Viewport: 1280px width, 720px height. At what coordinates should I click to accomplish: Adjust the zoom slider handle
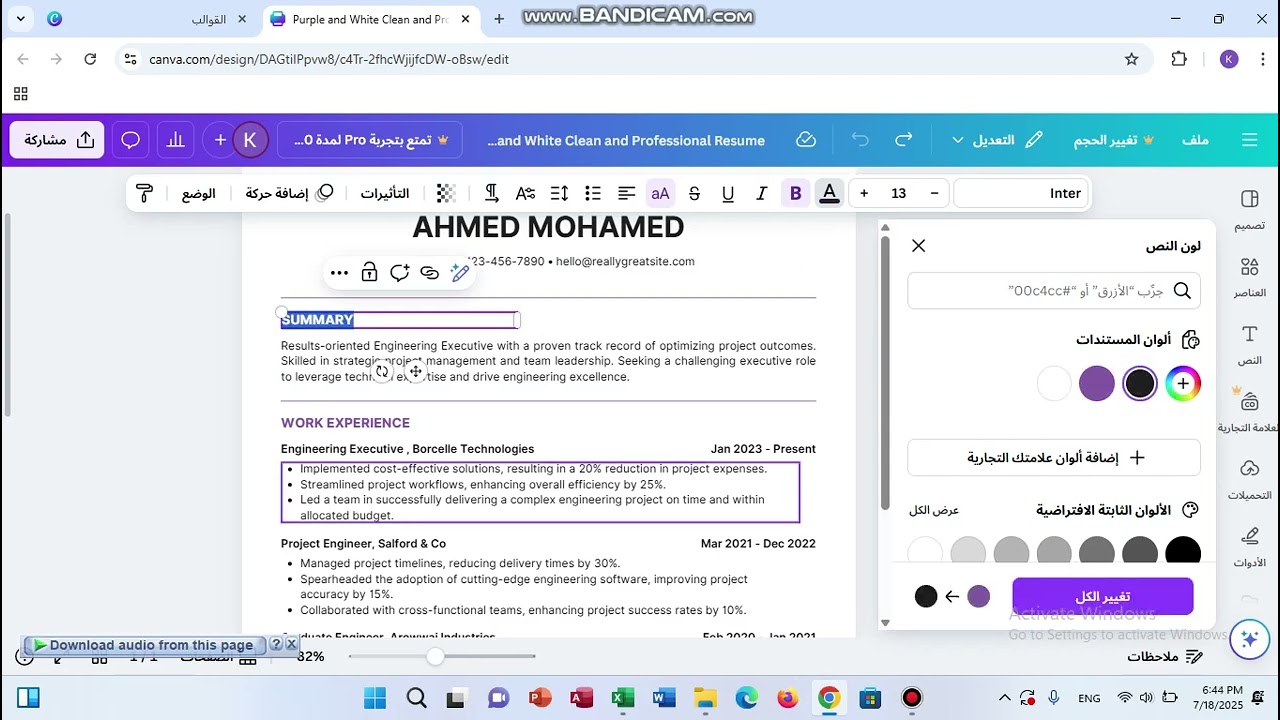(x=435, y=656)
